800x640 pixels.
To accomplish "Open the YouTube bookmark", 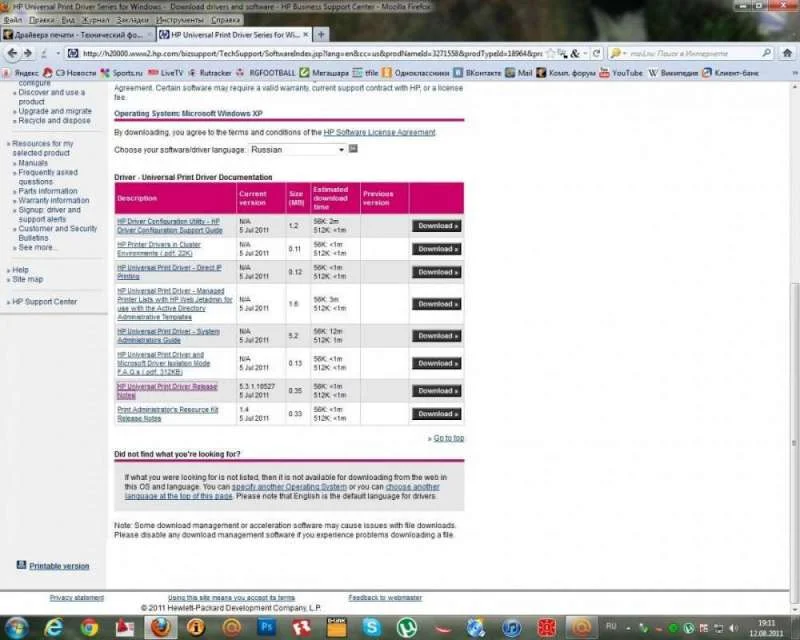I will point(621,73).
